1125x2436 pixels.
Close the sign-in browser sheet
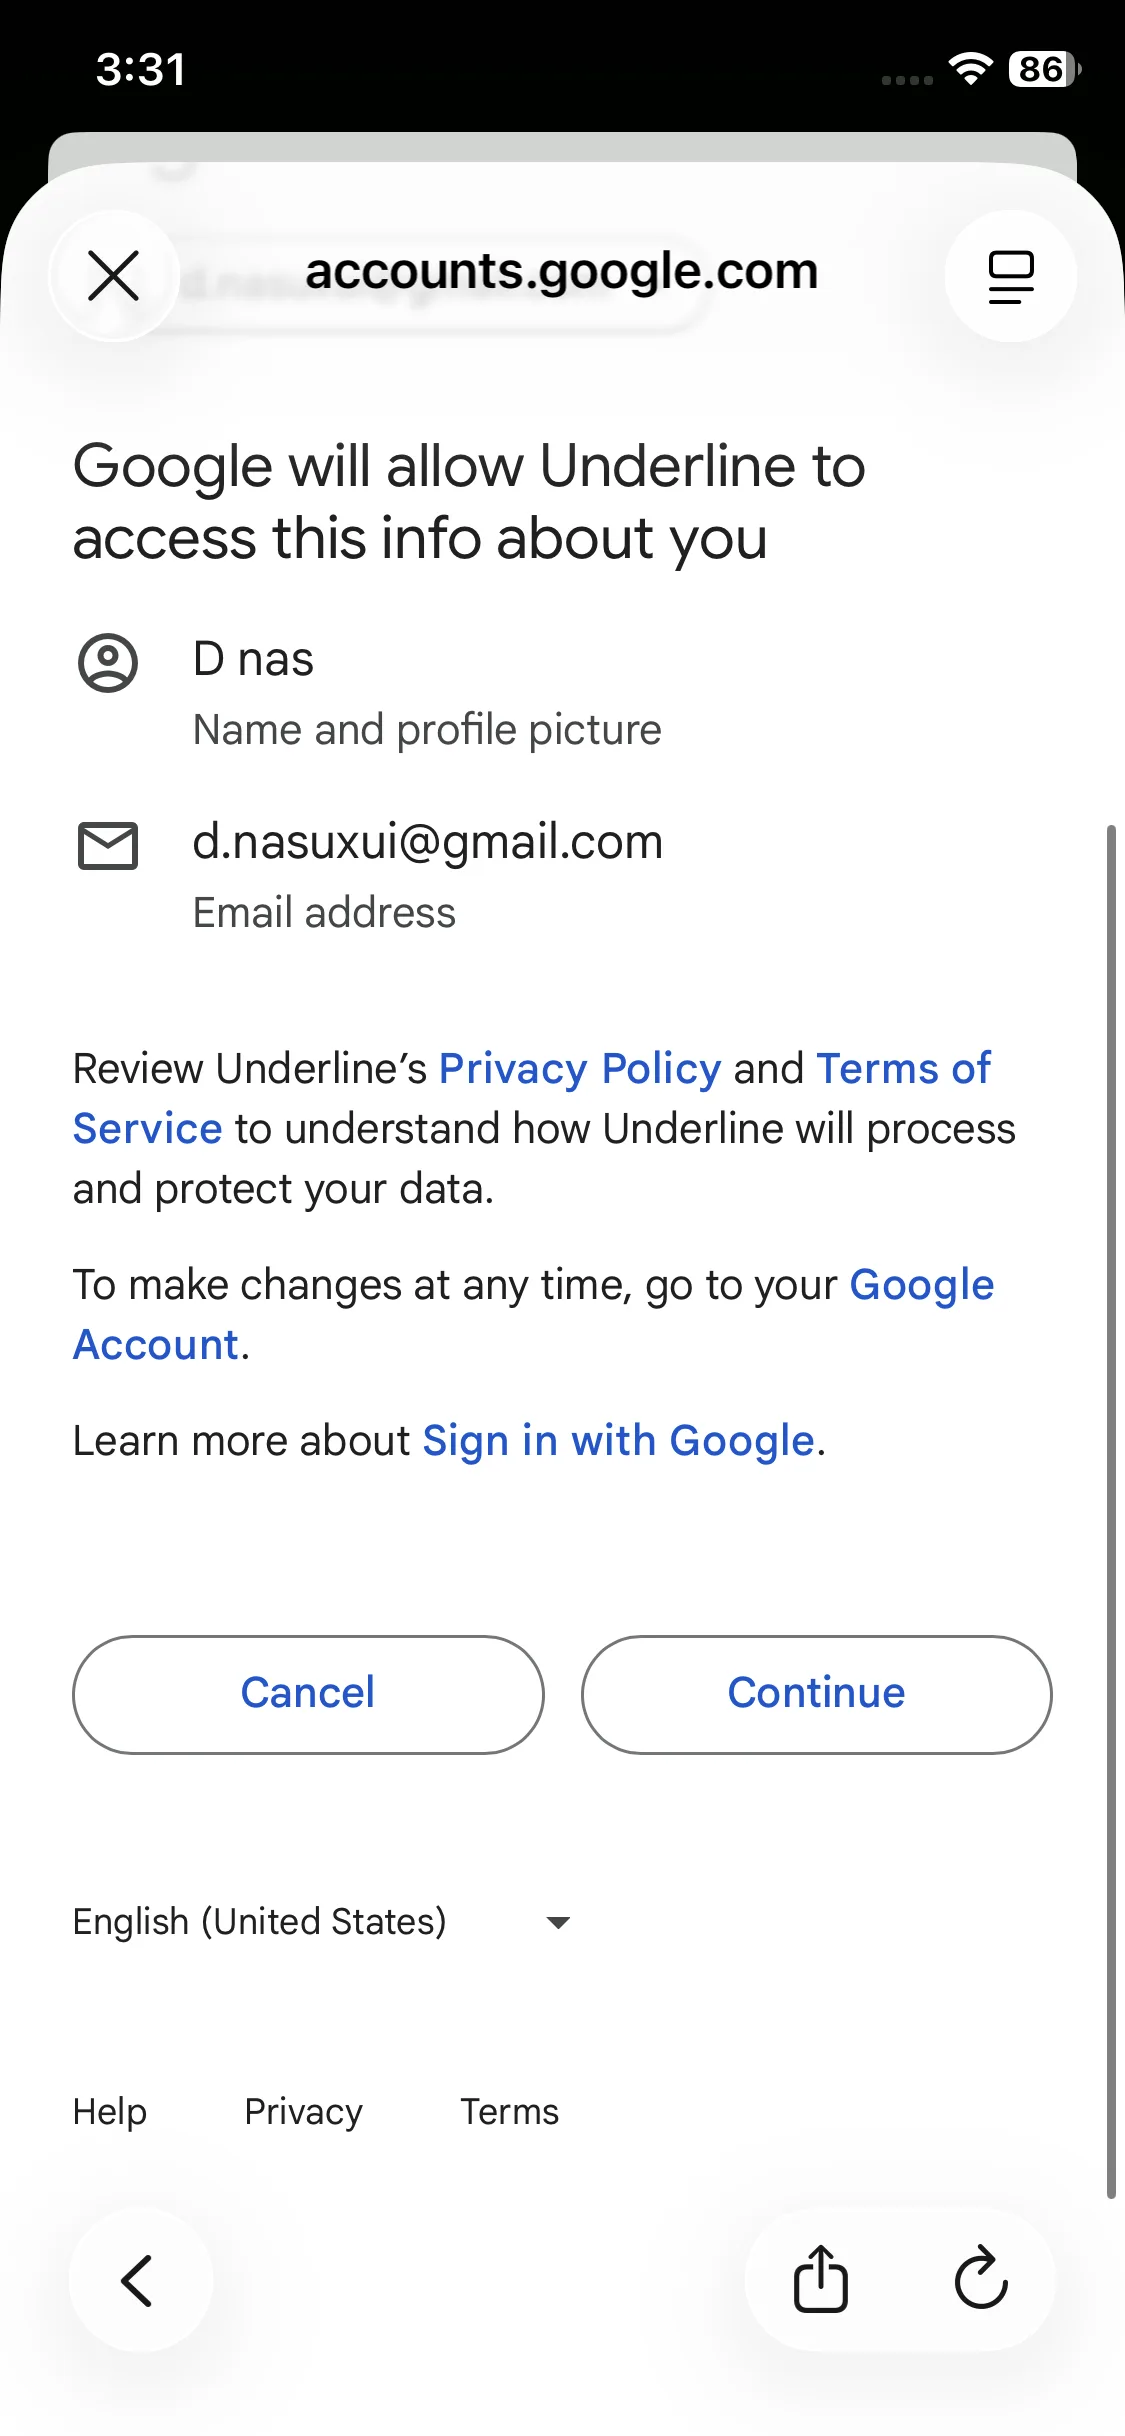click(114, 276)
